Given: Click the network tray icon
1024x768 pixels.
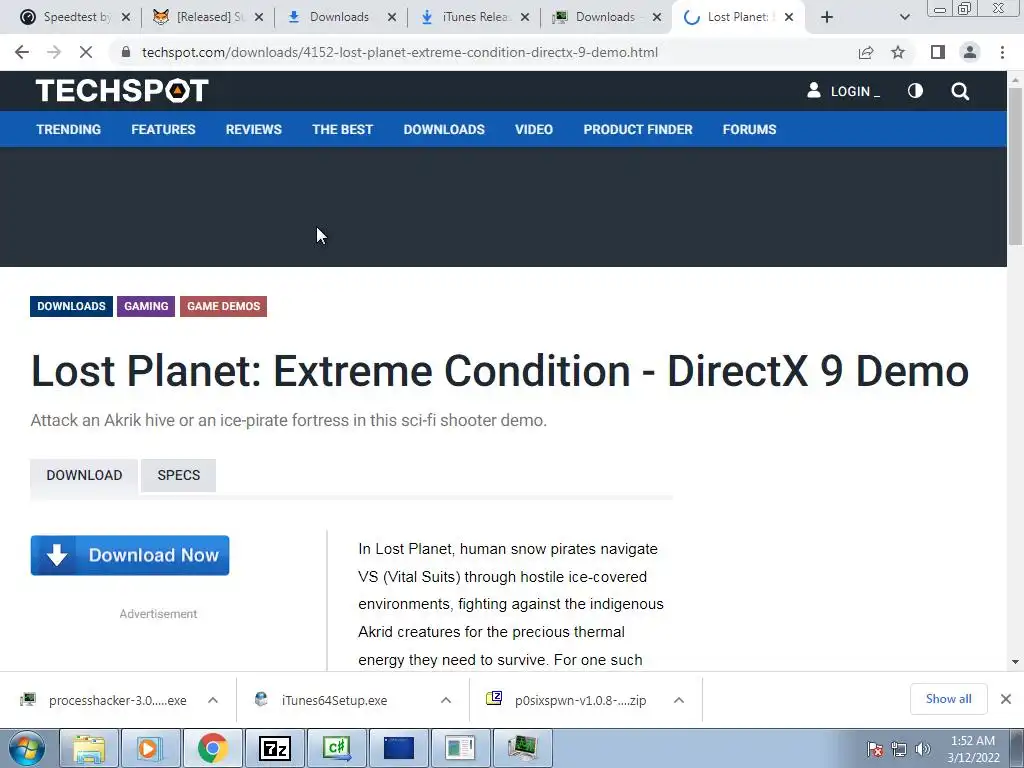Looking at the screenshot, I should 899,749.
